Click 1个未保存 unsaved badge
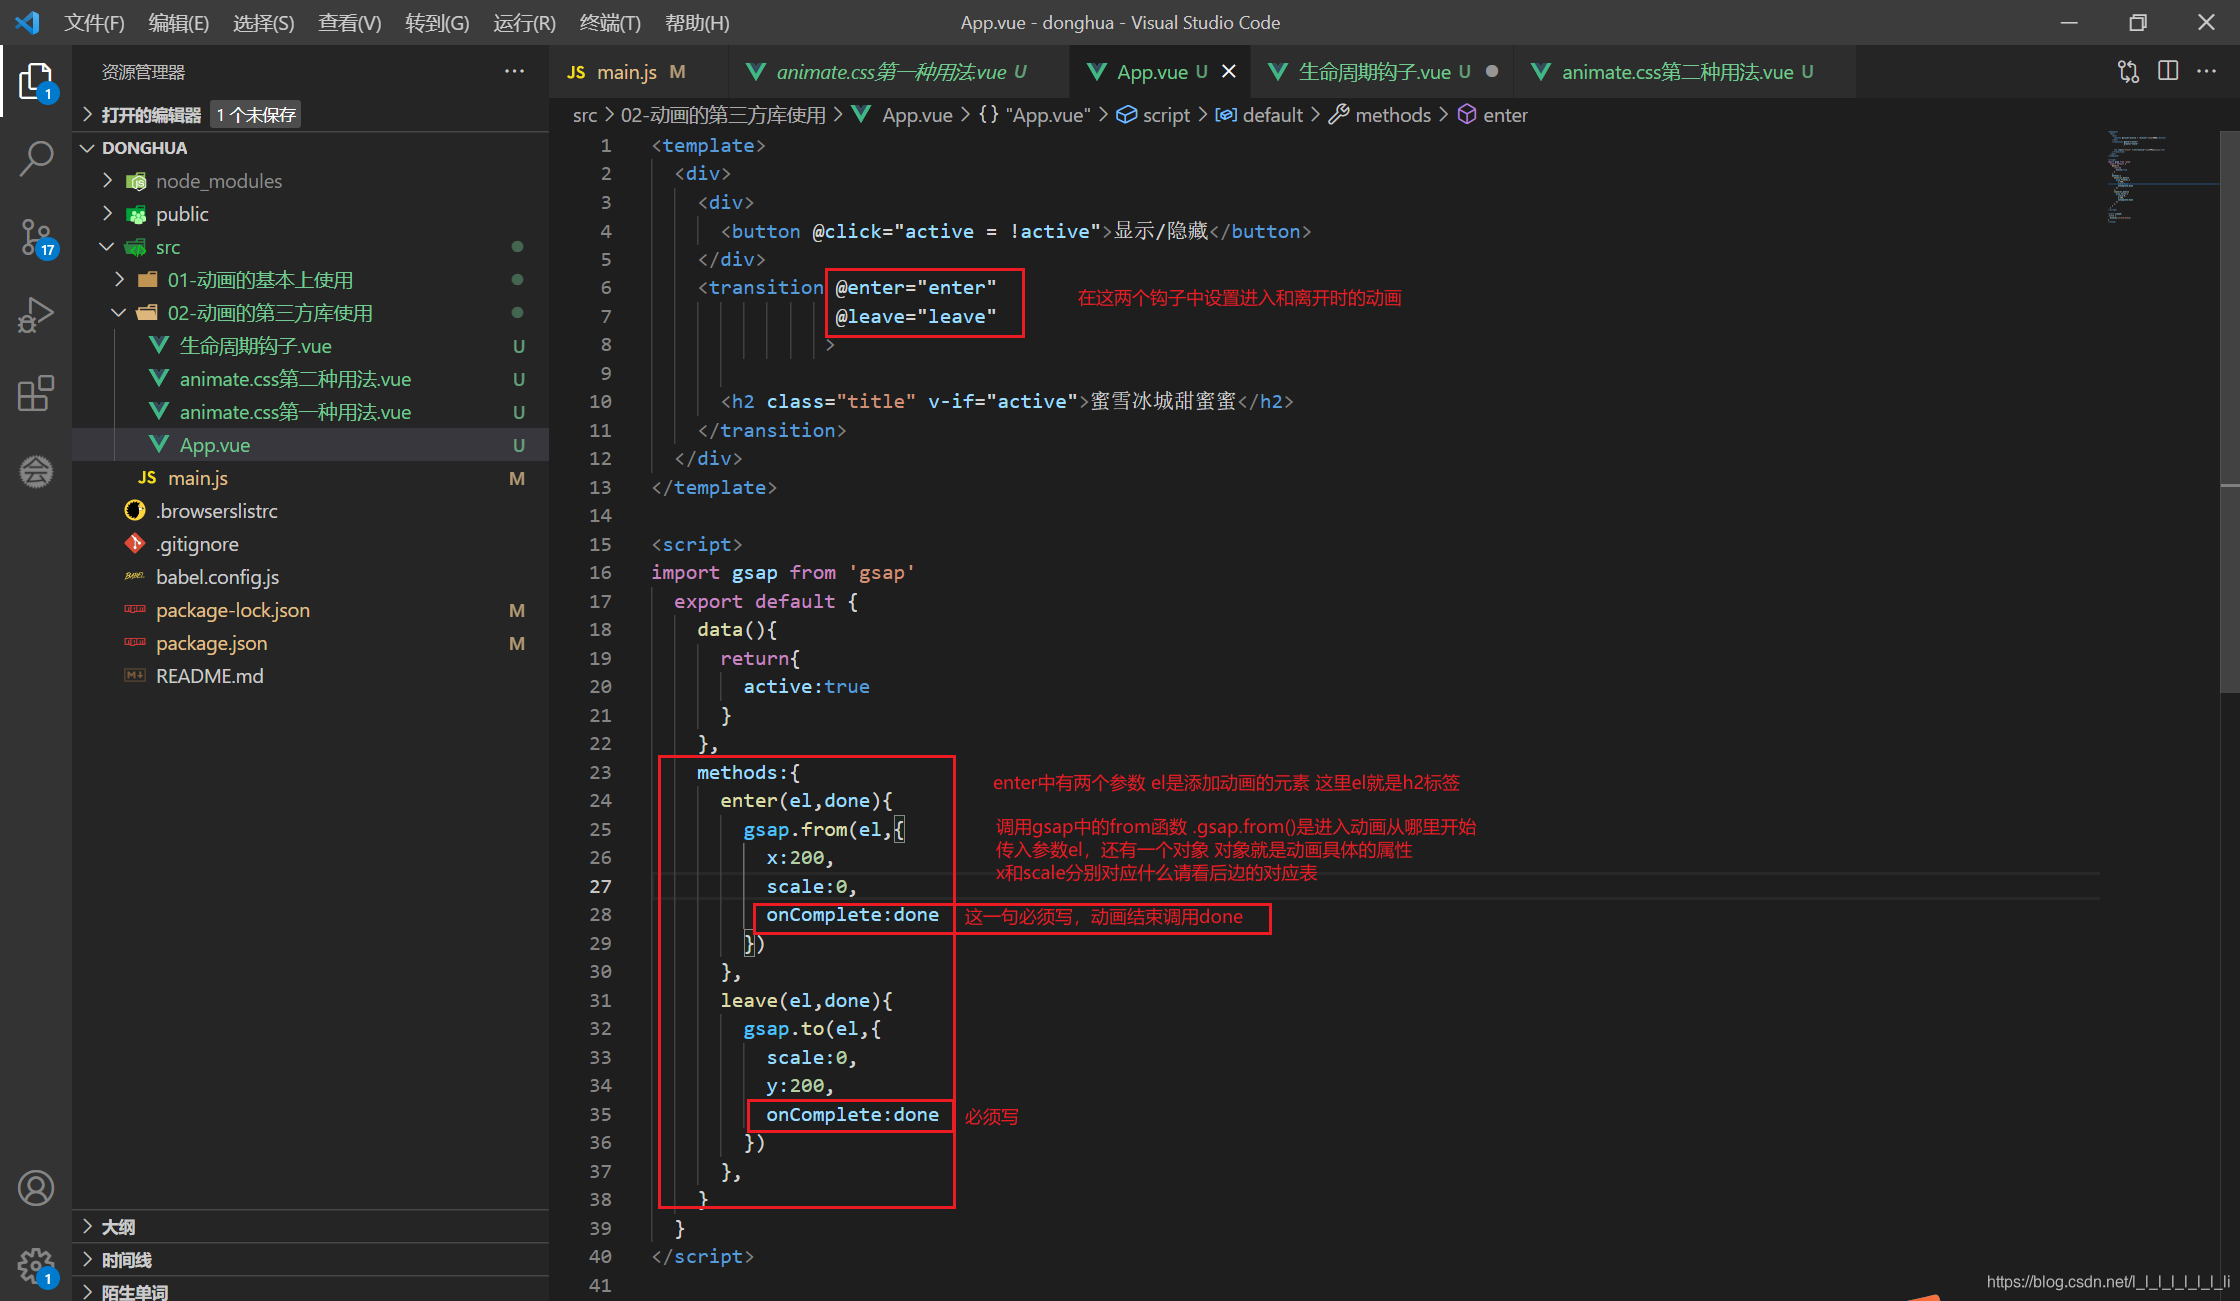 click(257, 114)
